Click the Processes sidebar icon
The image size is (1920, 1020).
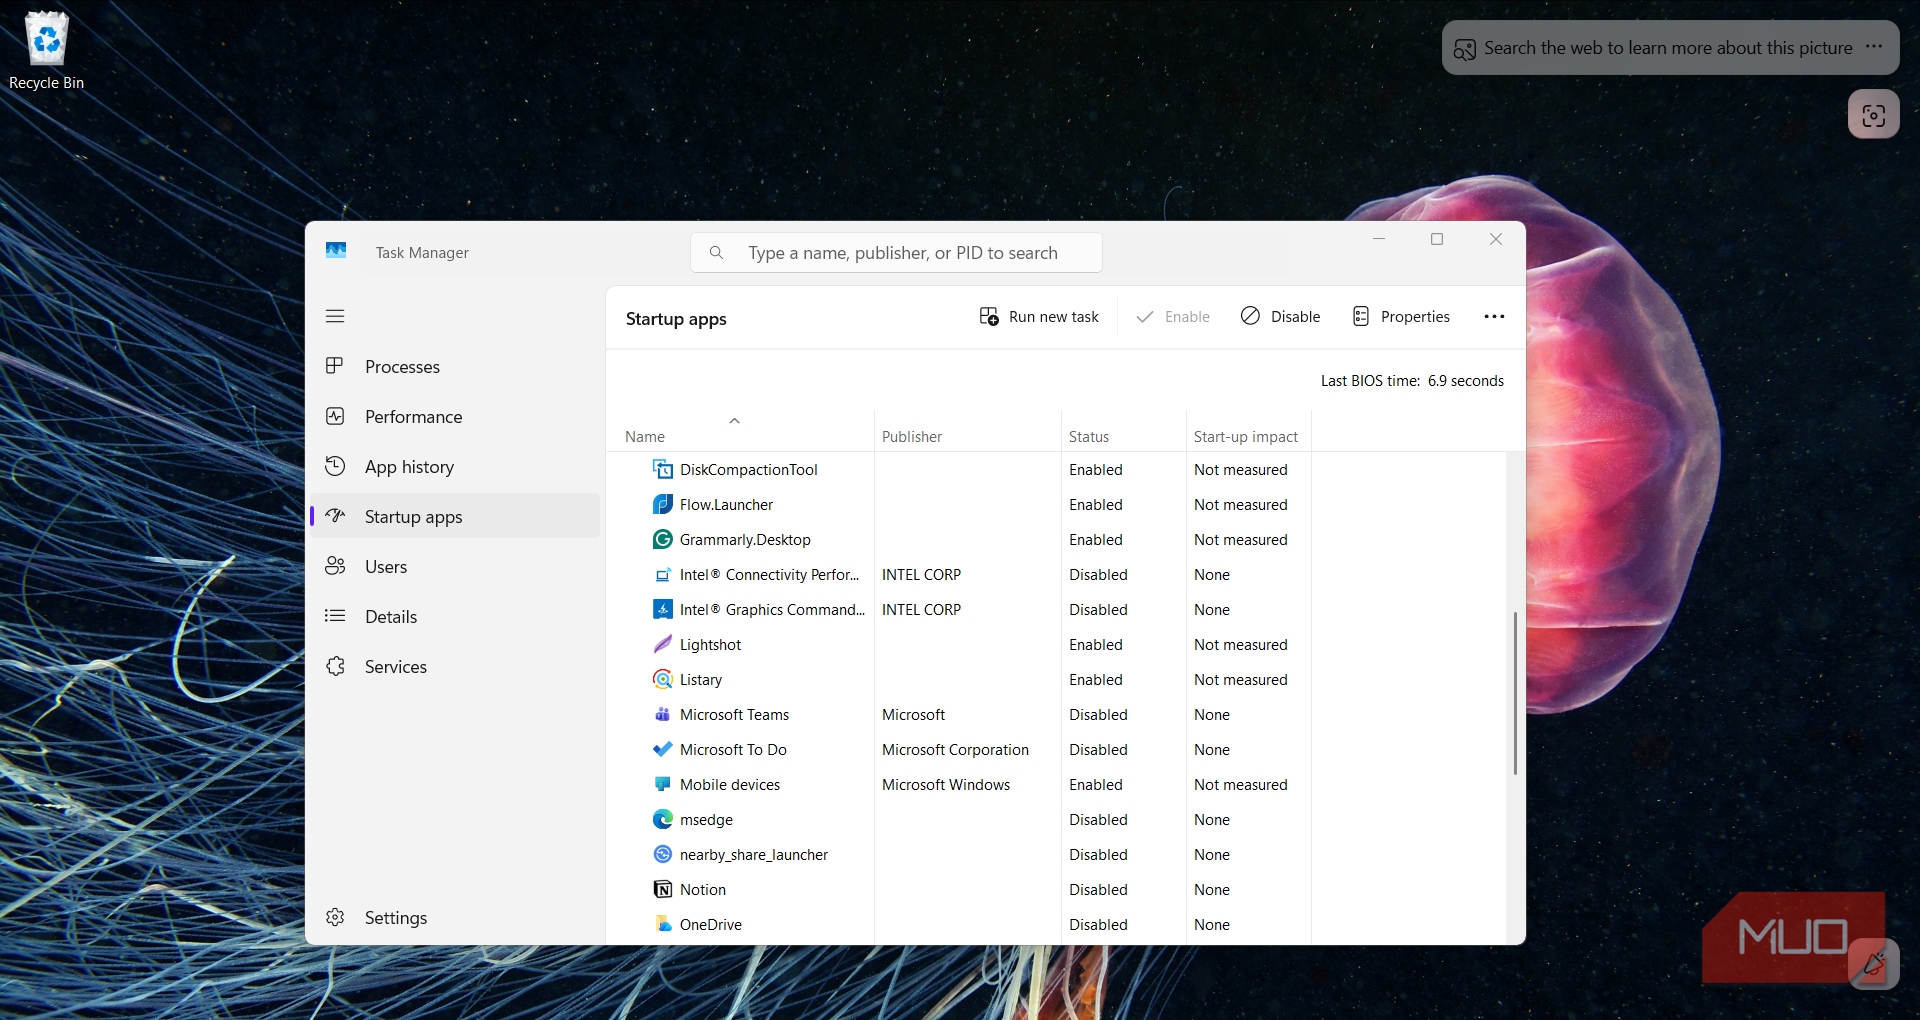[x=335, y=366]
